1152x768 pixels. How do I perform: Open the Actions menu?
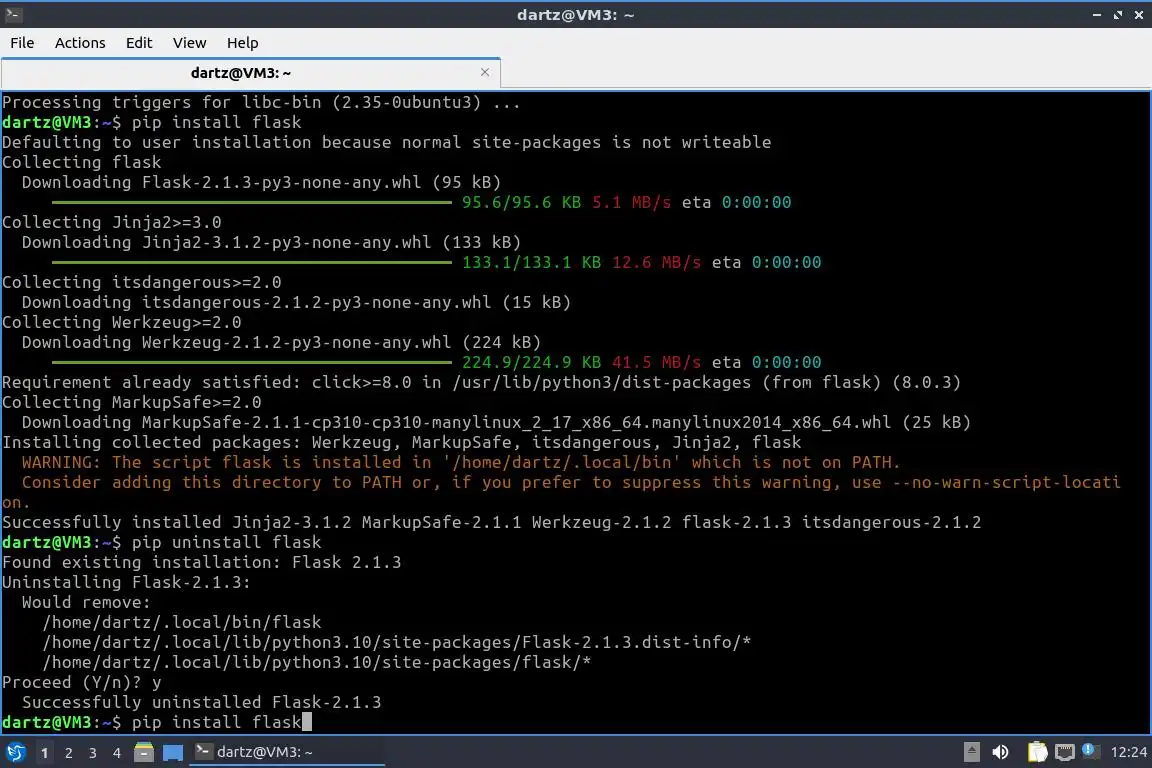point(80,43)
